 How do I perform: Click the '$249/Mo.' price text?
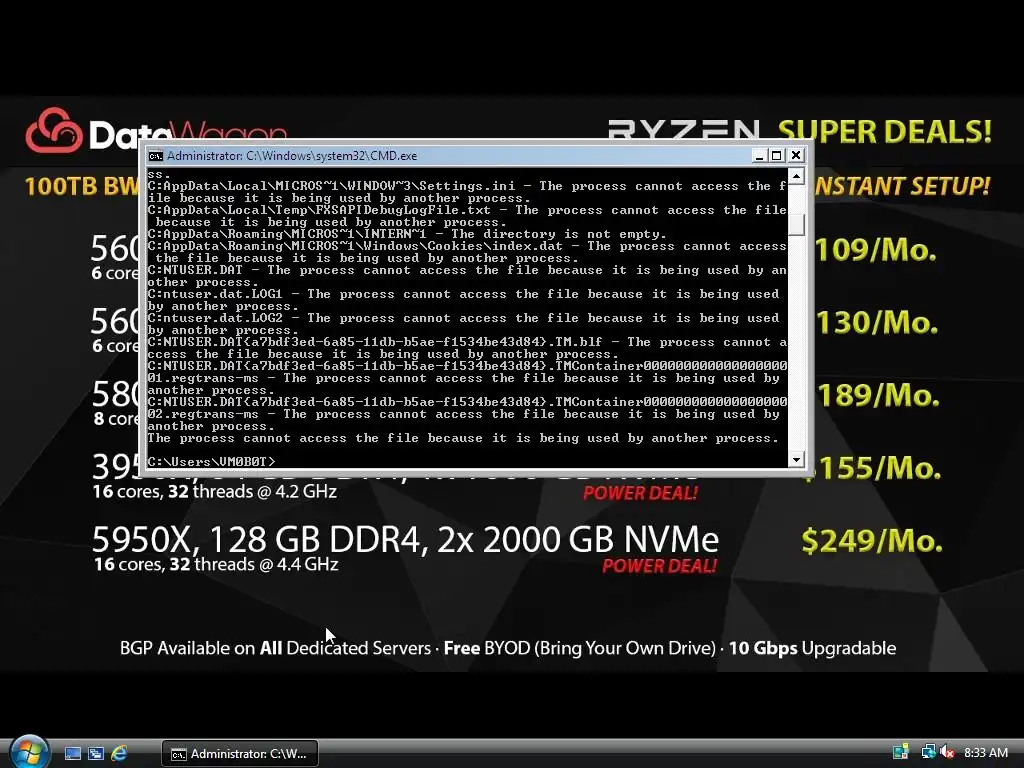[x=872, y=541]
